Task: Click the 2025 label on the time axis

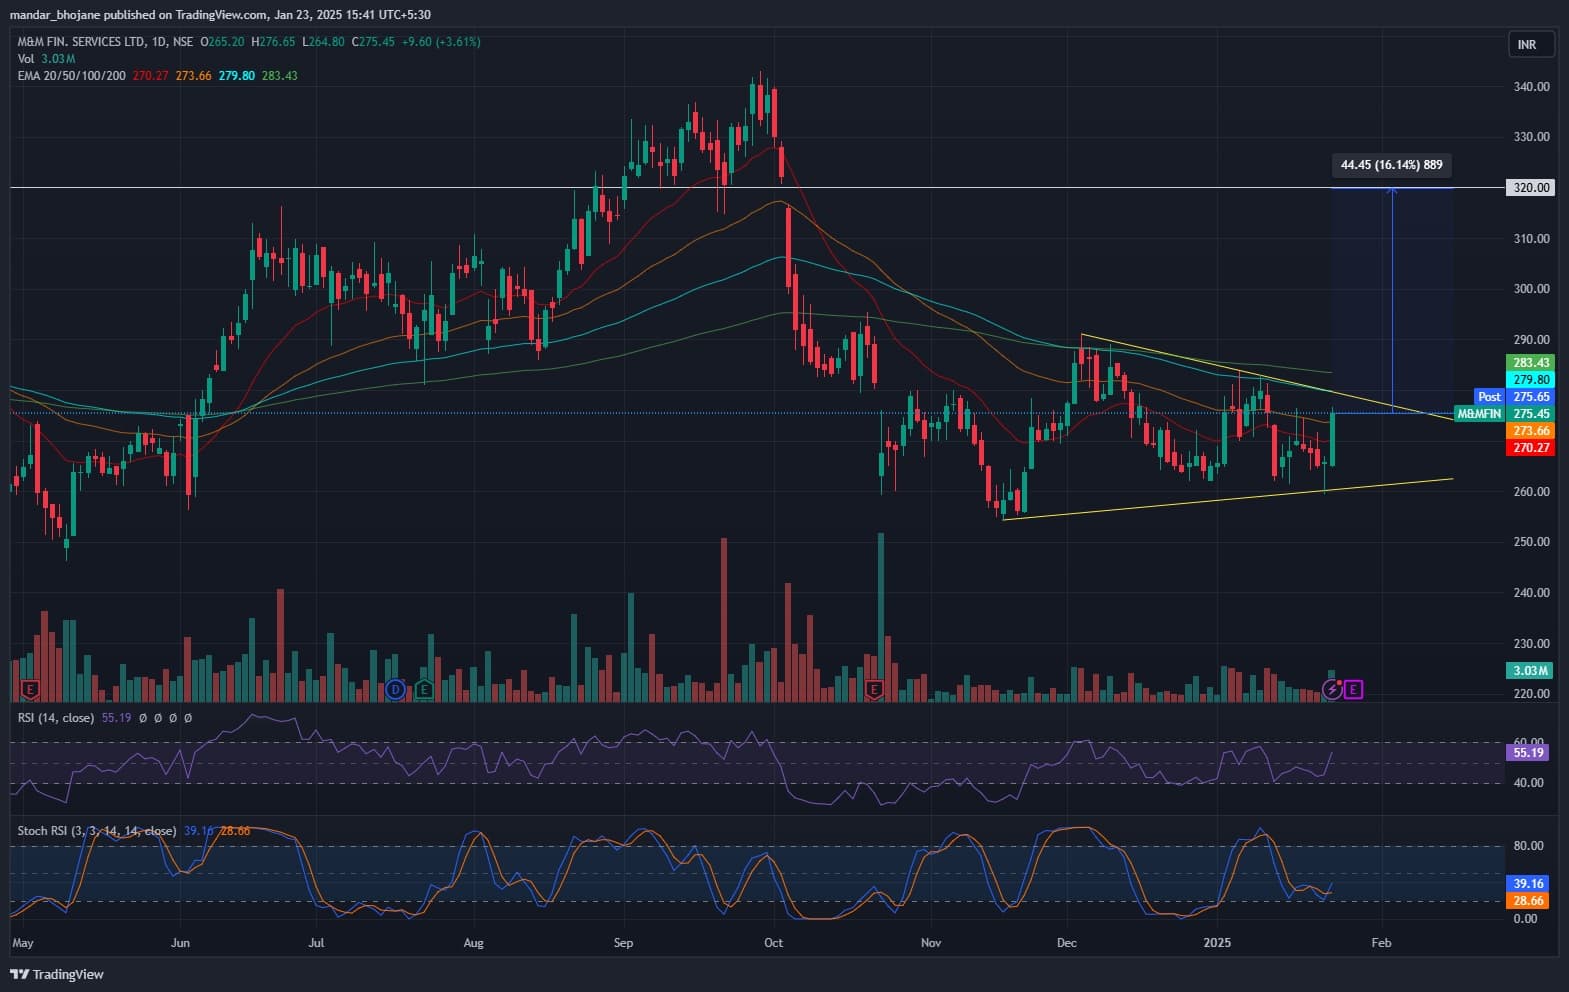Action: pos(1217,943)
